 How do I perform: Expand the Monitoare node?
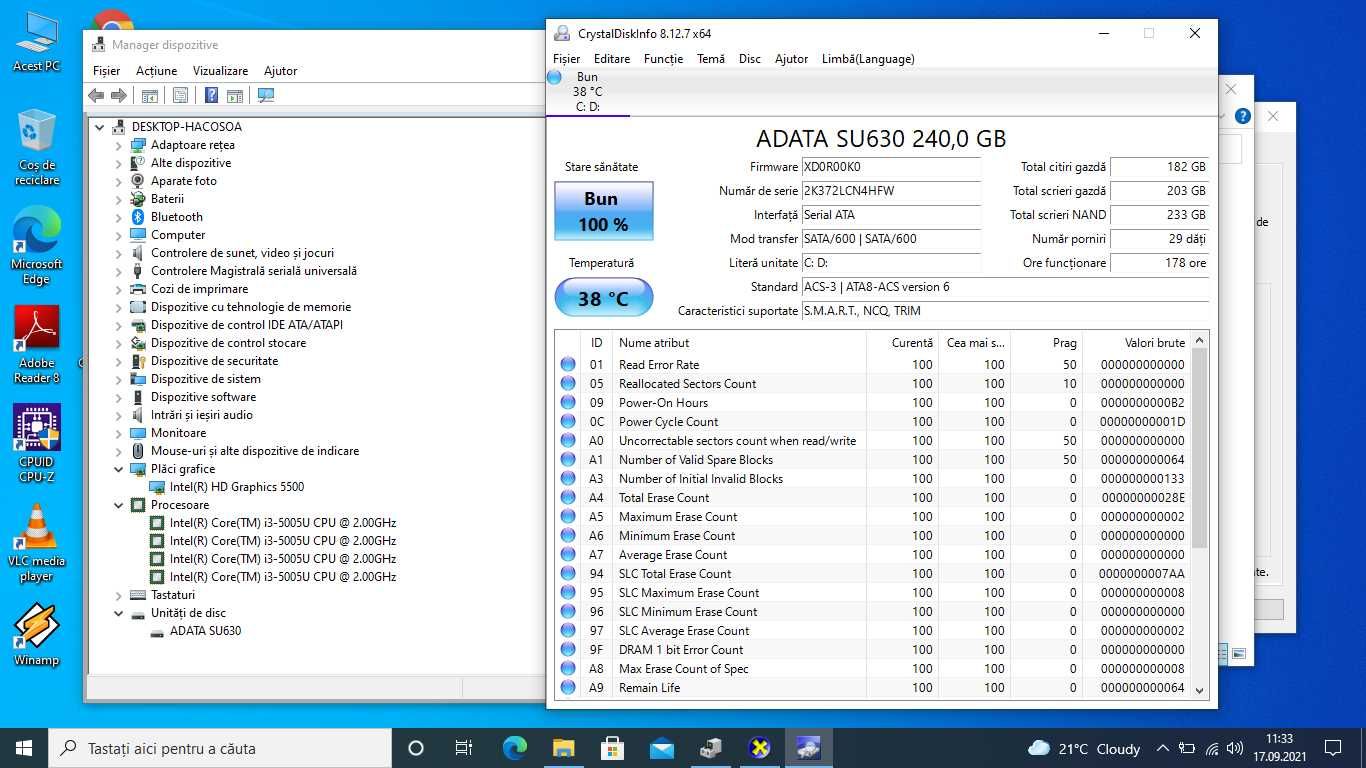(x=119, y=433)
